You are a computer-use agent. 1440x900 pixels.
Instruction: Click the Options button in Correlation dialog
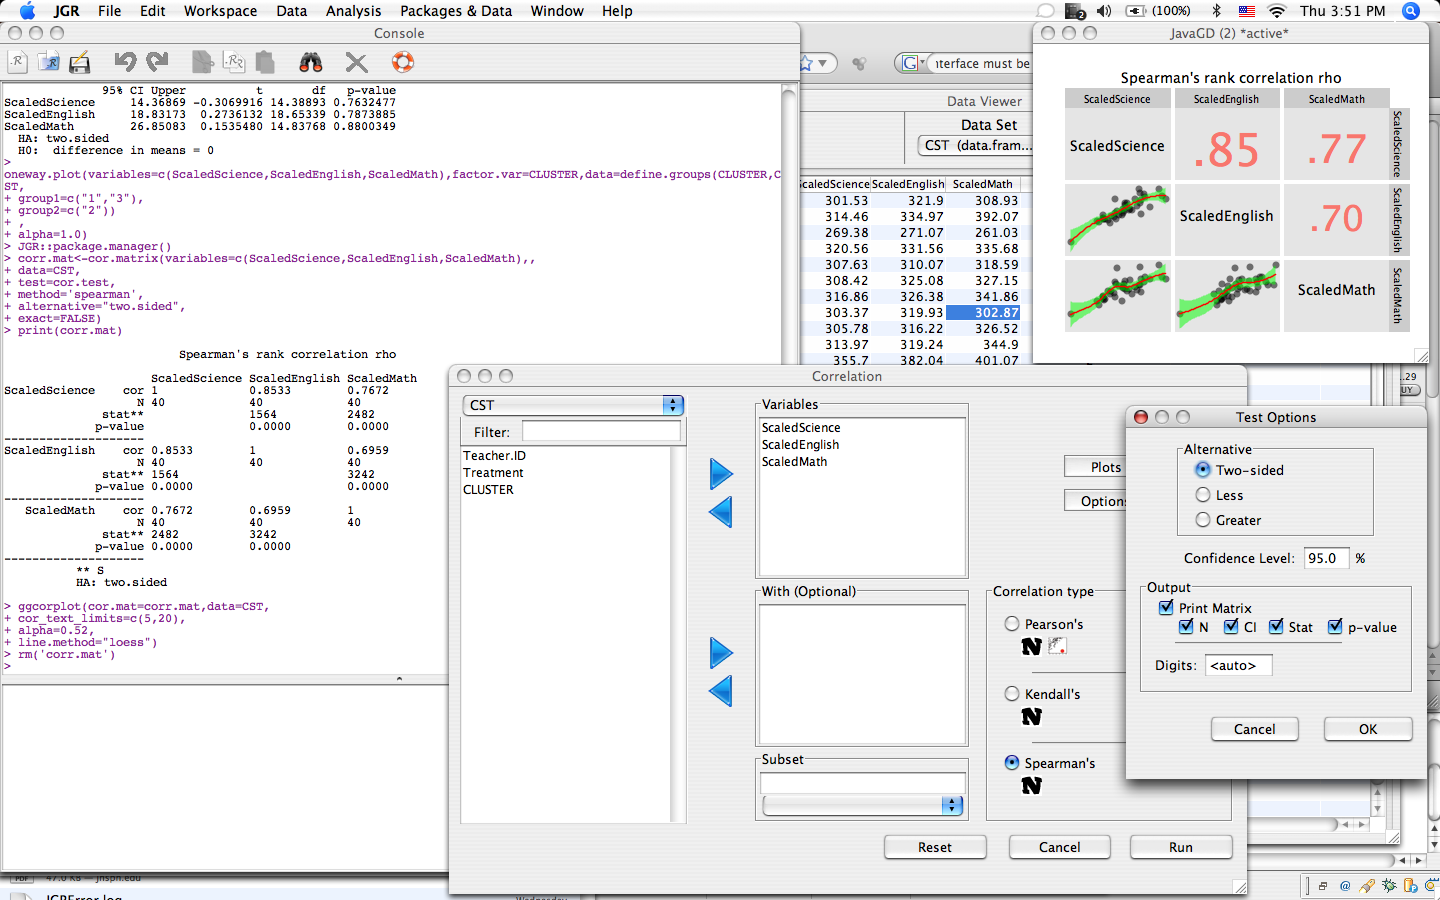click(1096, 501)
